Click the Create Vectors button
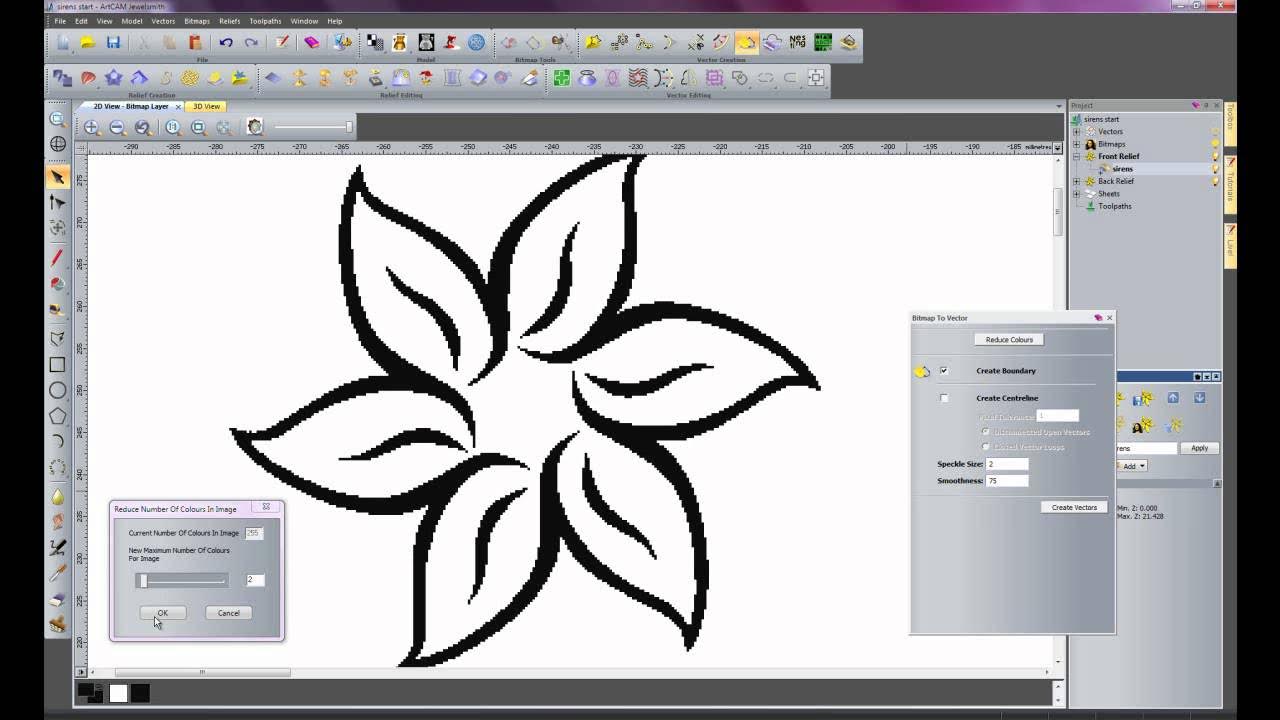This screenshot has width=1280, height=720. pos(1074,507)
